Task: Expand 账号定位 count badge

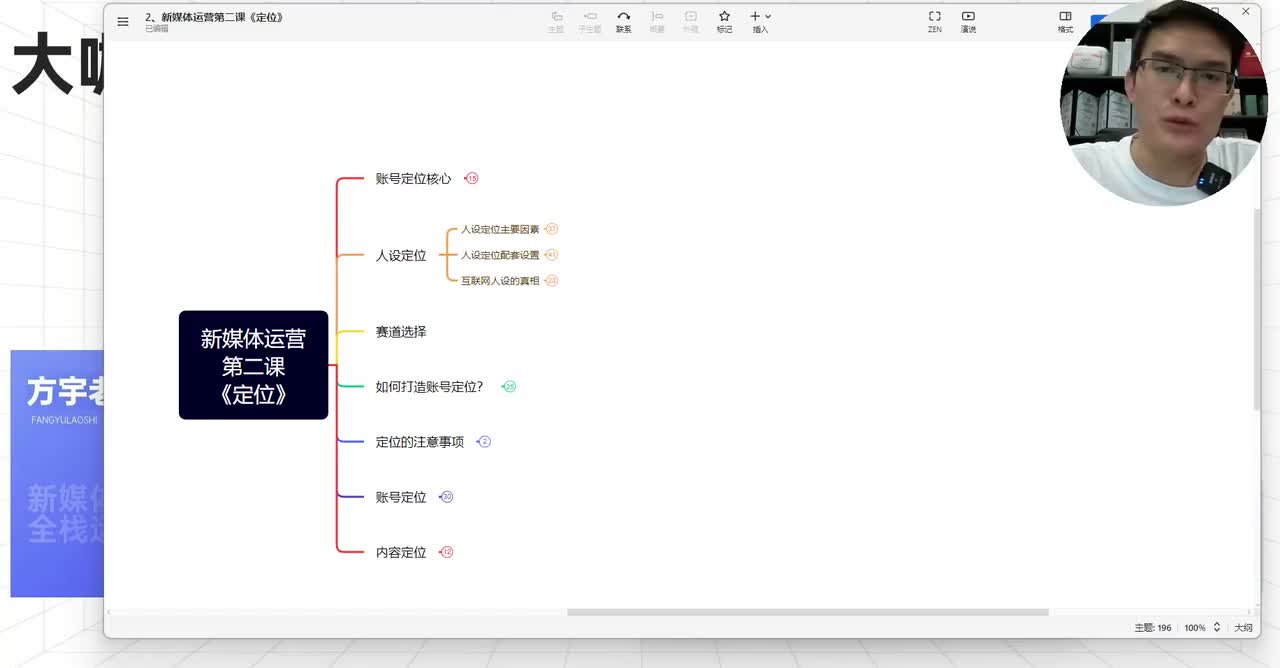Action: 447,497
